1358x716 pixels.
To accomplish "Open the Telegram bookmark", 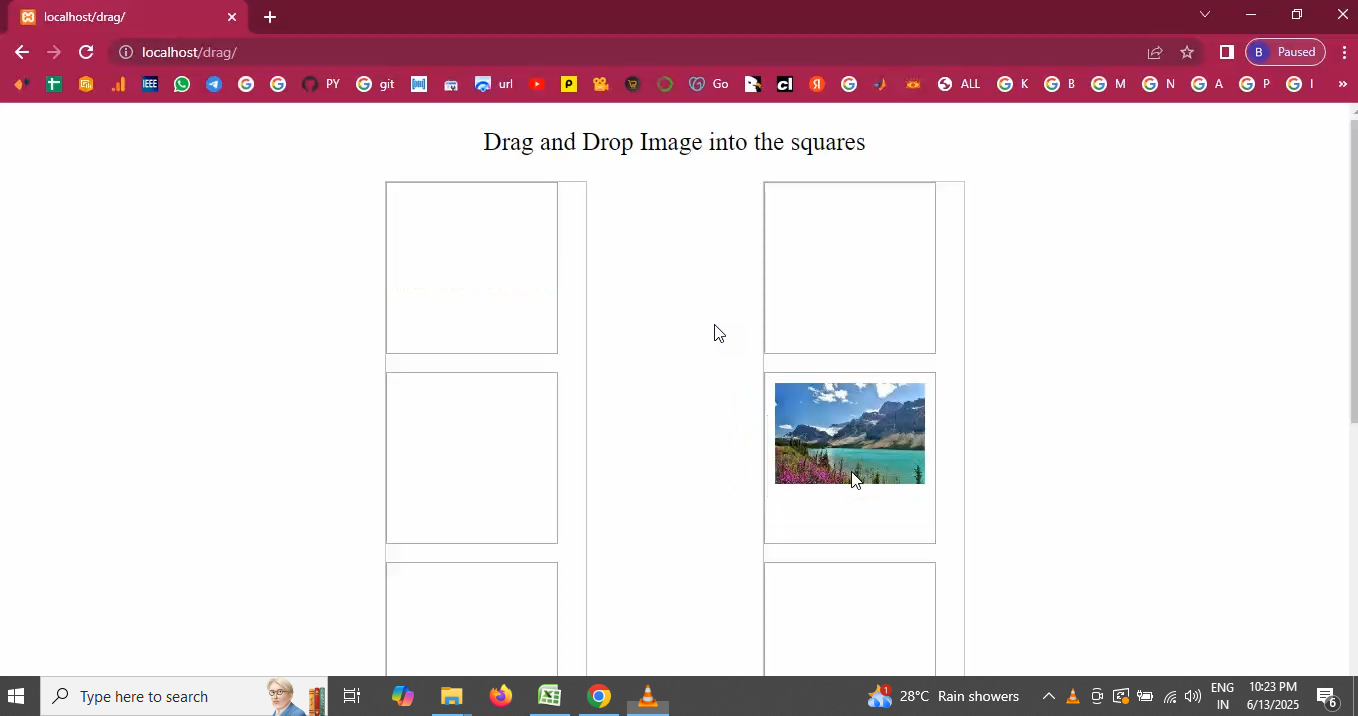I will [x=213, y=84].
